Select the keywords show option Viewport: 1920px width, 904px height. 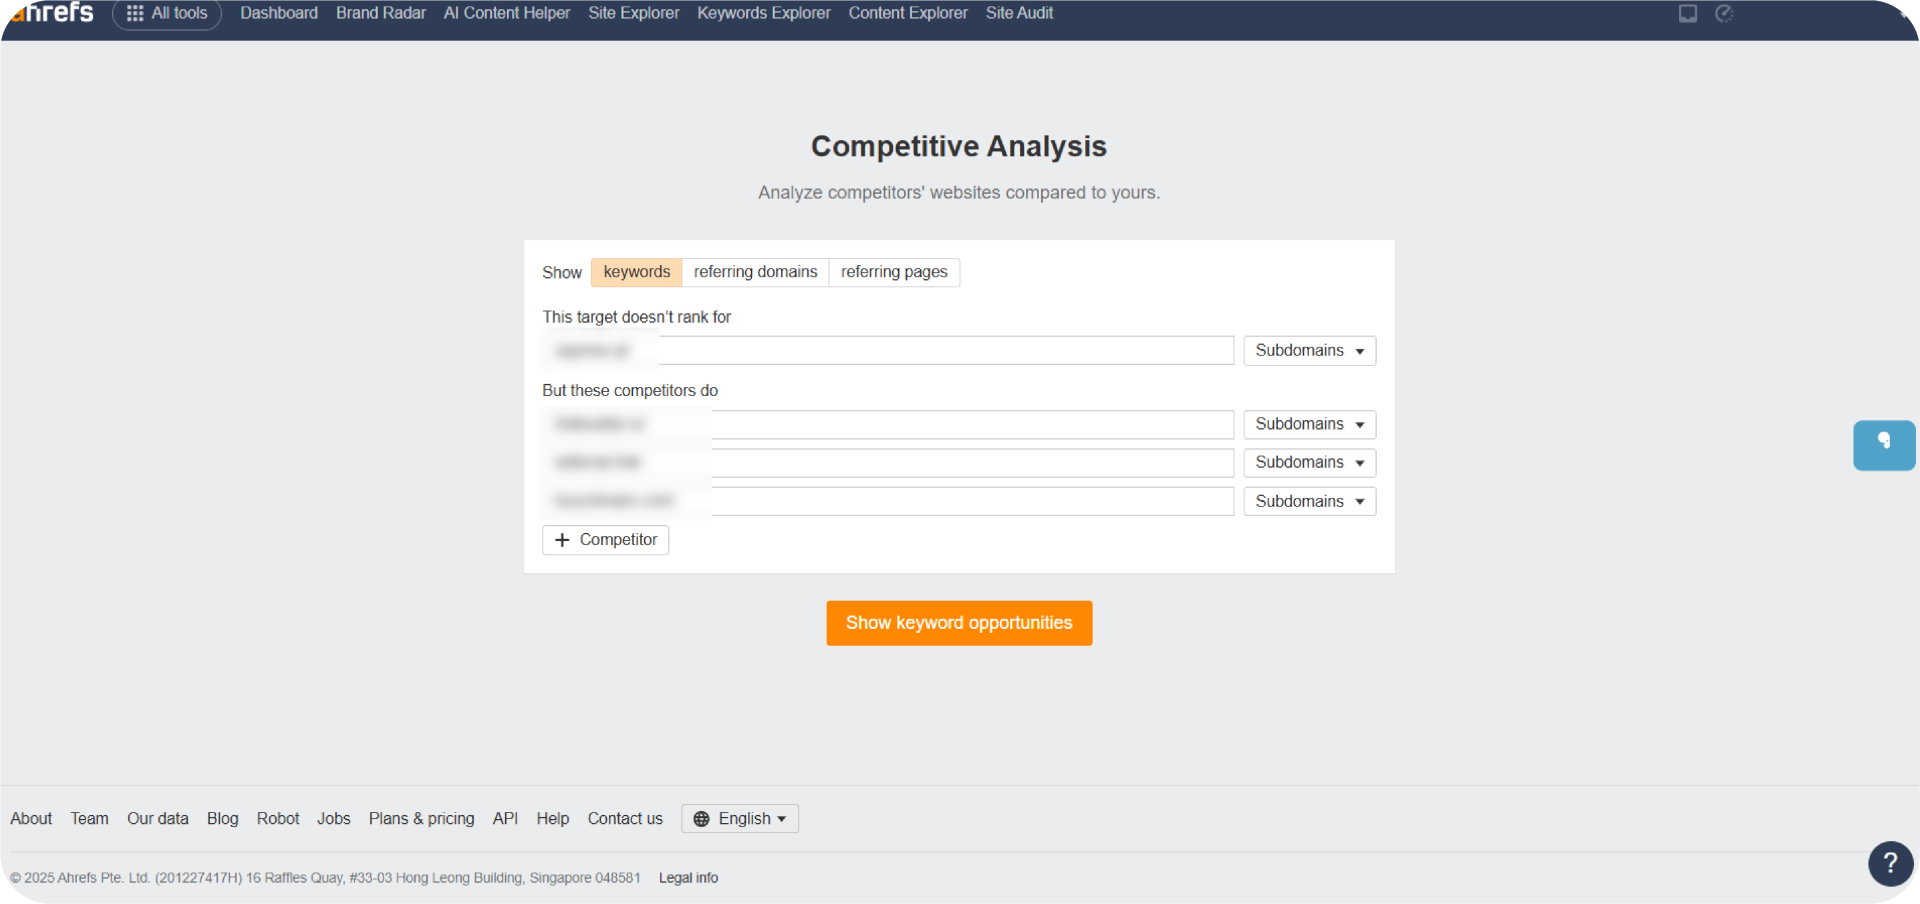click(636, 272)
